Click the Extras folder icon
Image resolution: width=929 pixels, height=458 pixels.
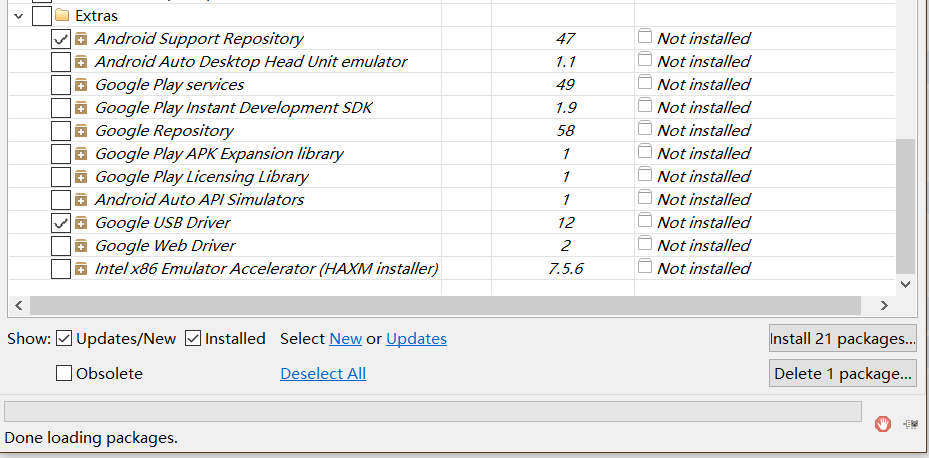[x=62, y=15]
